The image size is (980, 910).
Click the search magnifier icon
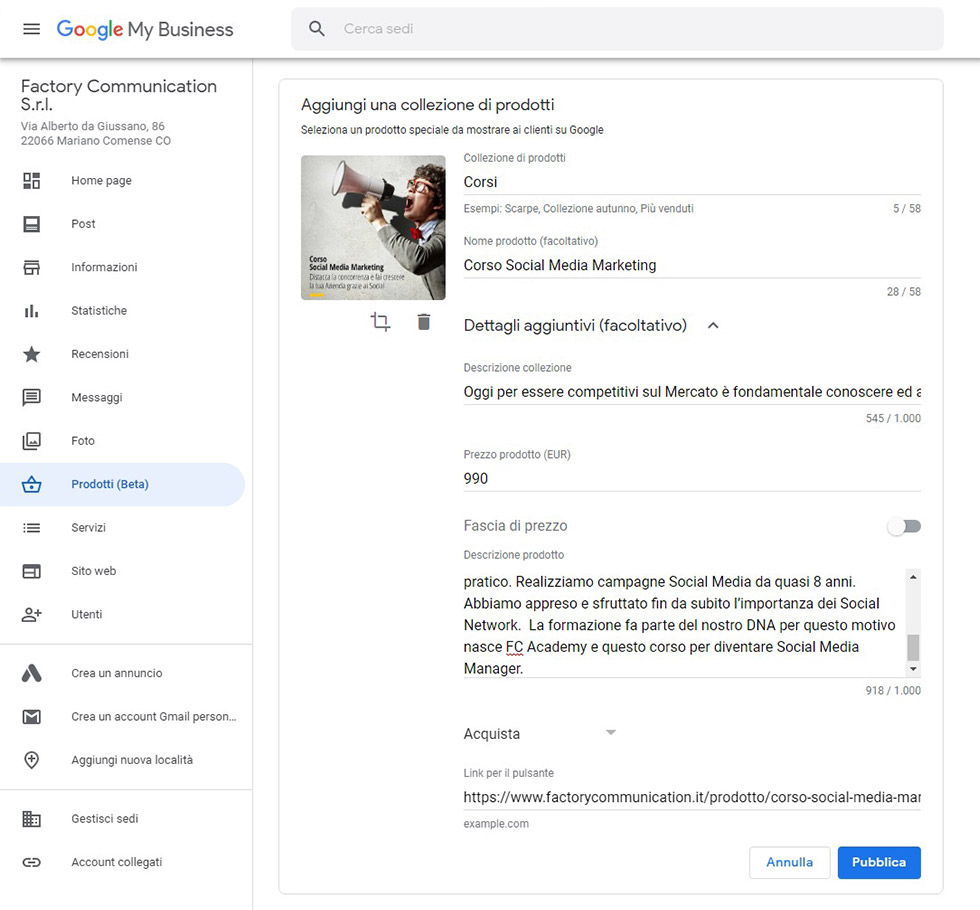[317, 29]
